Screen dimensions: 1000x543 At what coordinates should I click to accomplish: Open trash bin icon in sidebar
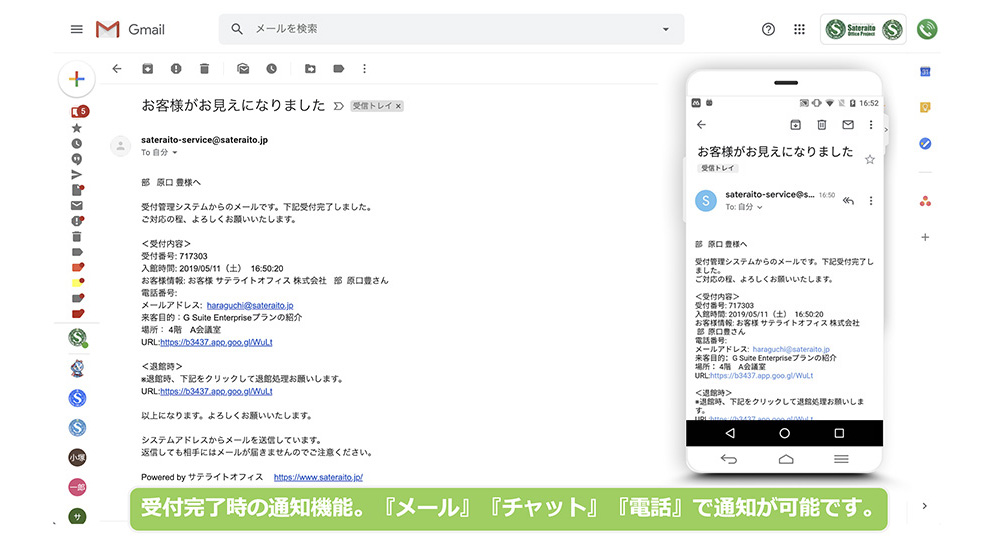77,236
